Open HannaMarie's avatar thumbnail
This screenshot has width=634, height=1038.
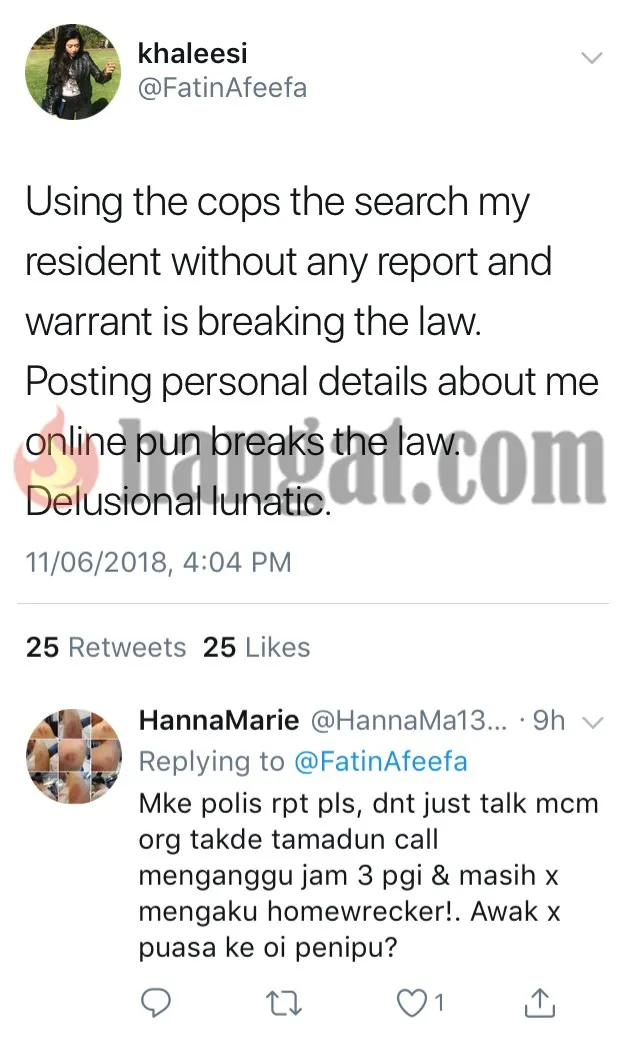pyautogui.click(x=74, y=756)
